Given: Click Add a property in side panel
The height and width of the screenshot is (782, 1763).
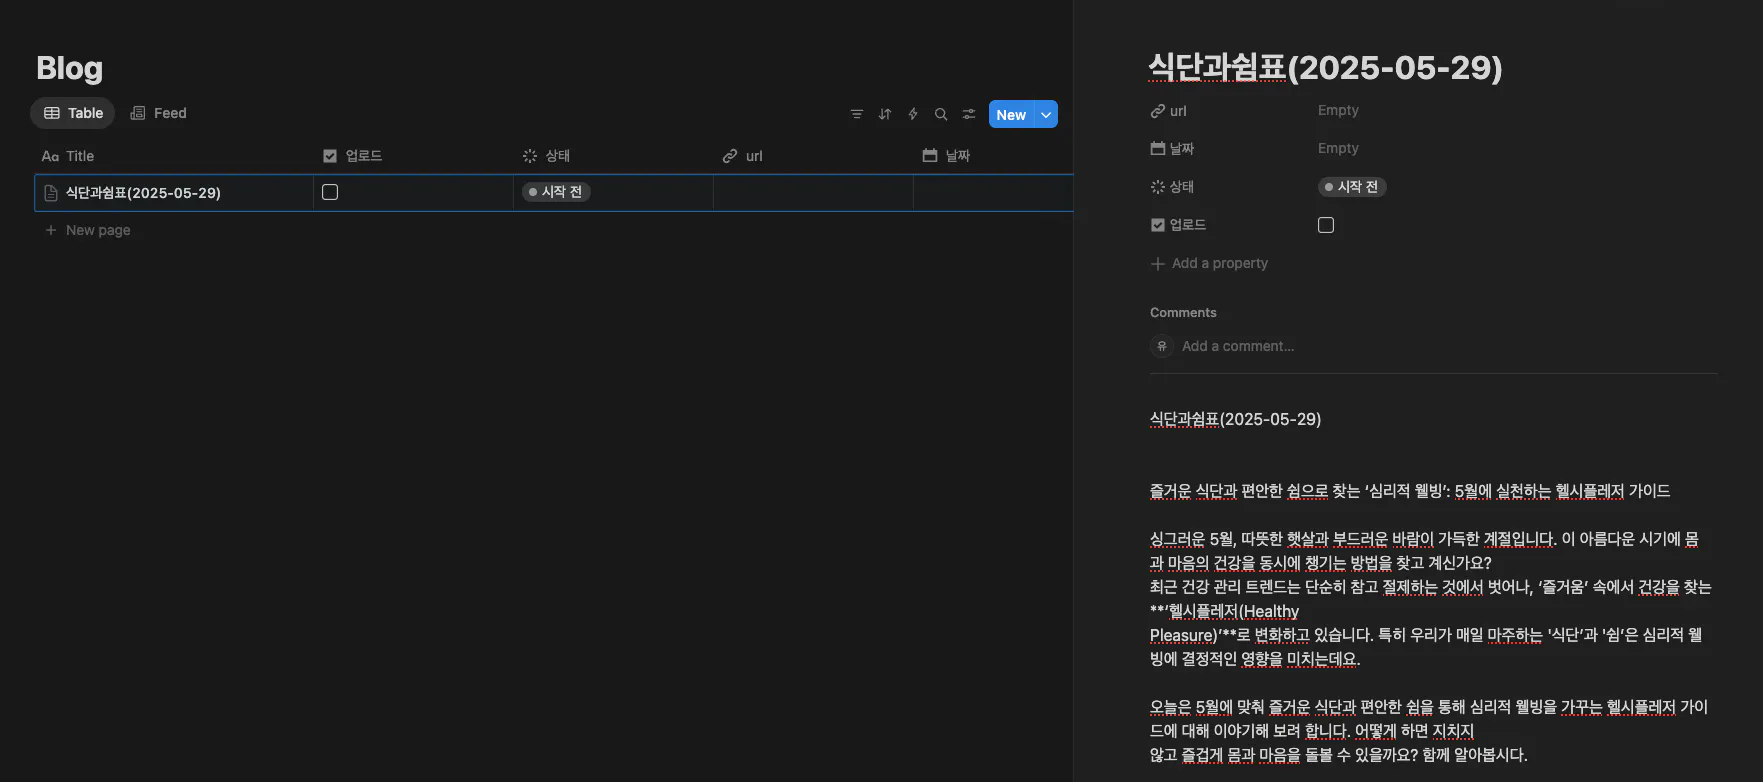Looking at the screenshot, I should click(1209, 263).
